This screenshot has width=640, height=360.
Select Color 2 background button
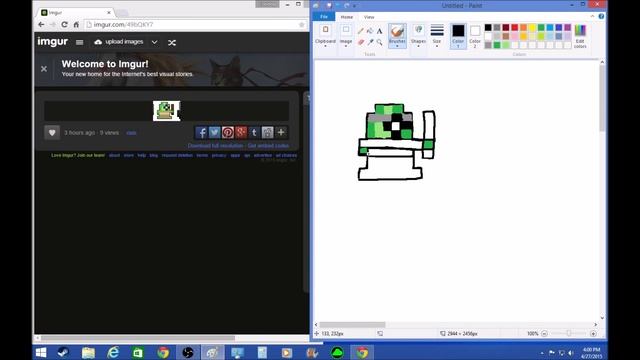475,36
